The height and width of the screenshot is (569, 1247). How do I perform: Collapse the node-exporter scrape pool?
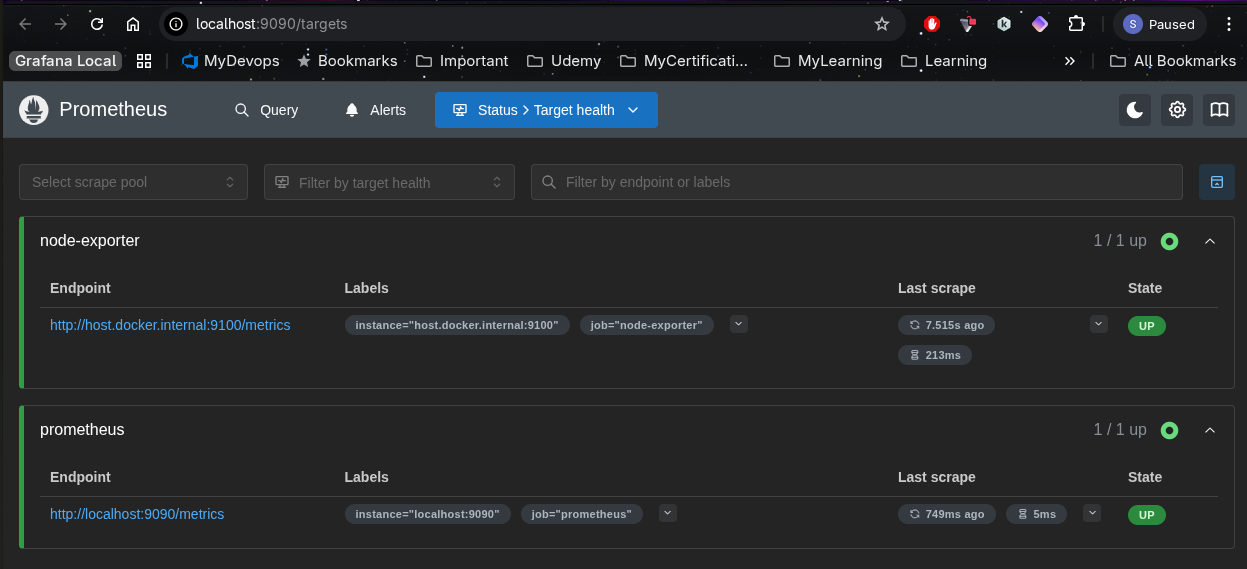point(1210,241)
